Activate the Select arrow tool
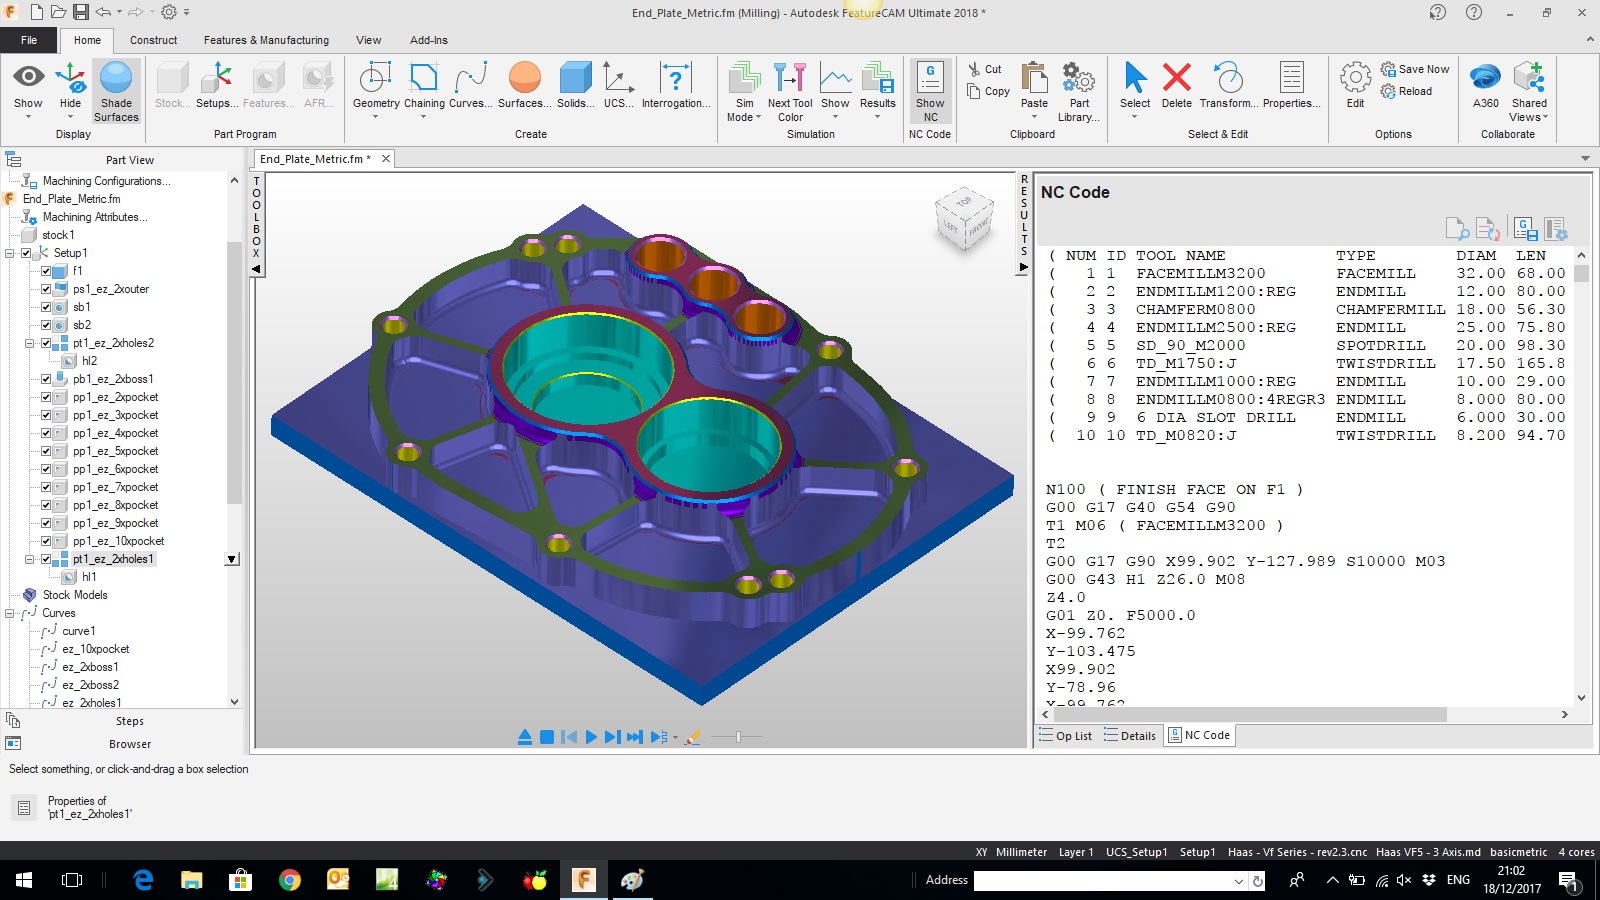 pos(1135,90)
